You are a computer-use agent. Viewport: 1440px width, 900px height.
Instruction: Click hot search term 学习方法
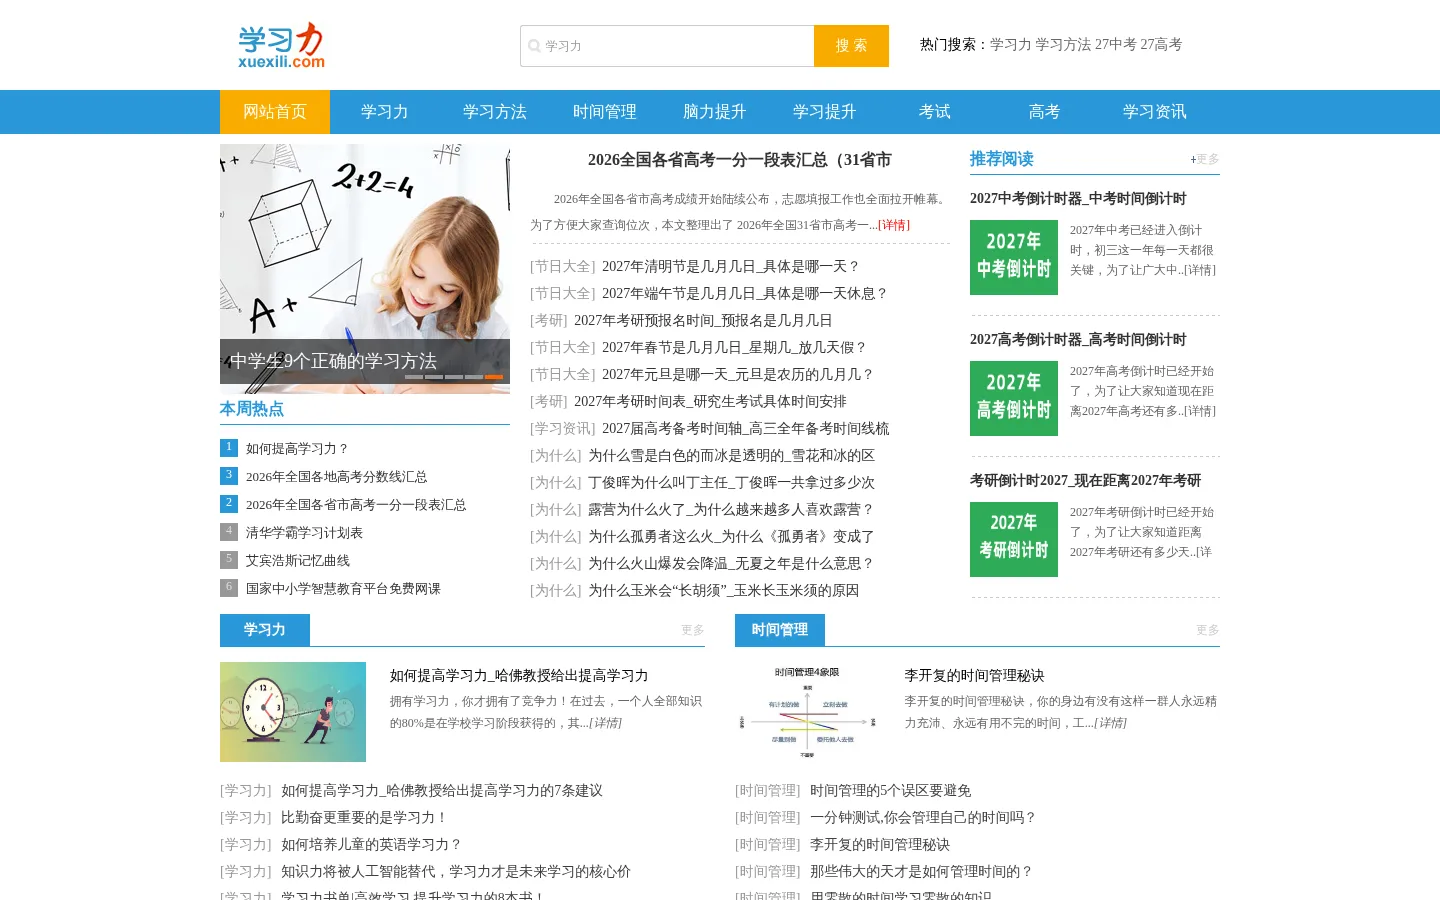[1063, 45]
